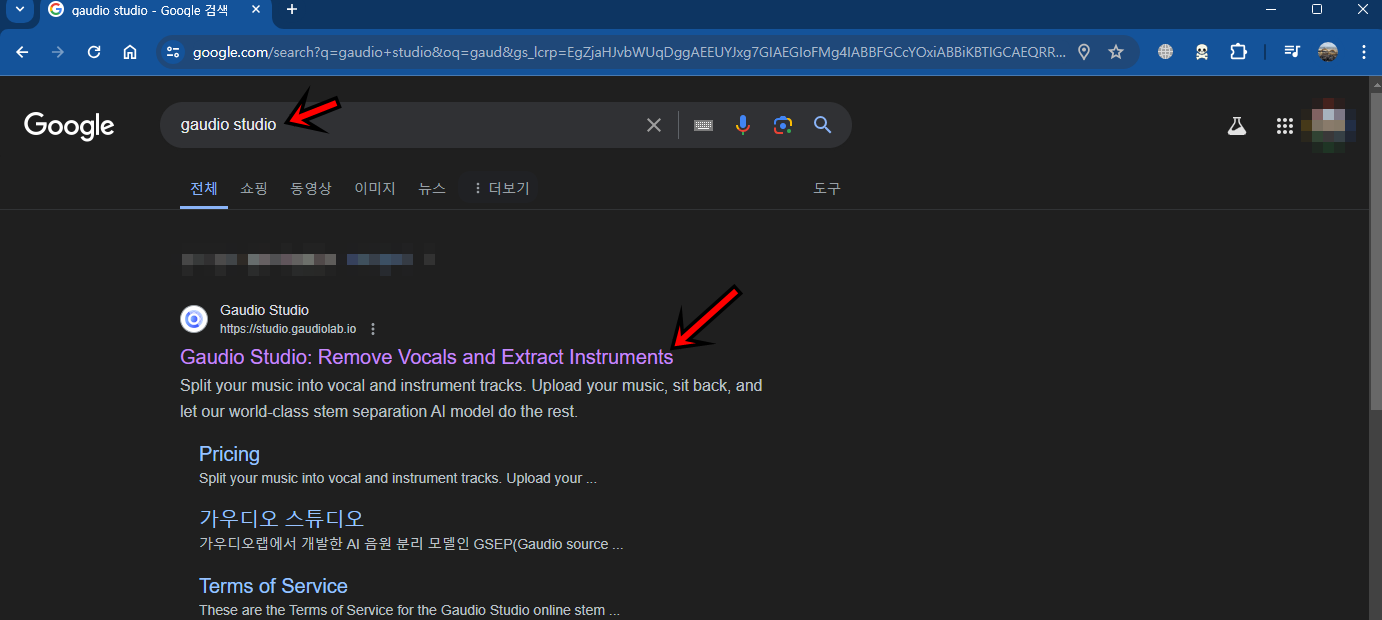Click the Gaudio Studio site favicon
Image resolution: width=1382 pixels, height=620 pixels.
tap(194, 319)
